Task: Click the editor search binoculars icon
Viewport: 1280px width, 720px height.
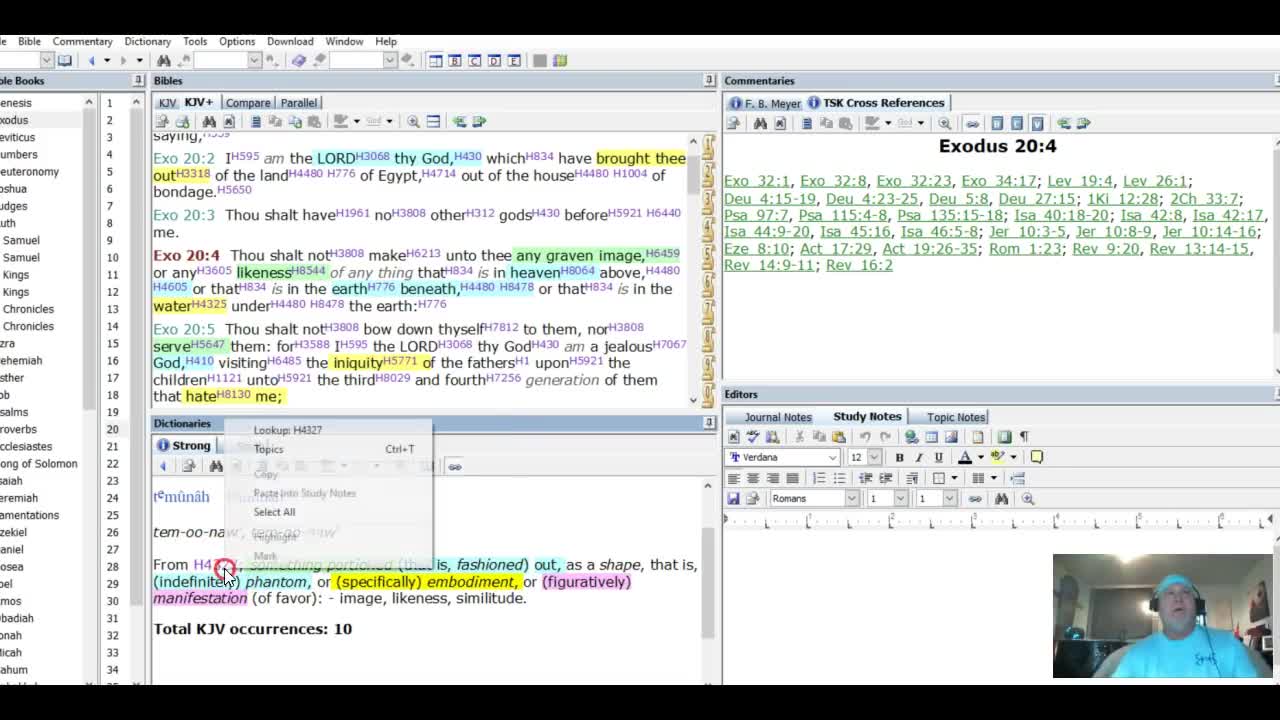Action: (x=1001, y=499)
